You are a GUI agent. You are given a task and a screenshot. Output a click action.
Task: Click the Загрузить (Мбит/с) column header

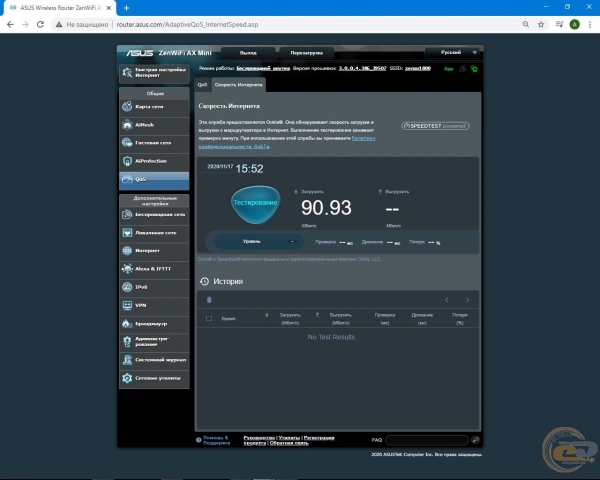coord(290,319)
